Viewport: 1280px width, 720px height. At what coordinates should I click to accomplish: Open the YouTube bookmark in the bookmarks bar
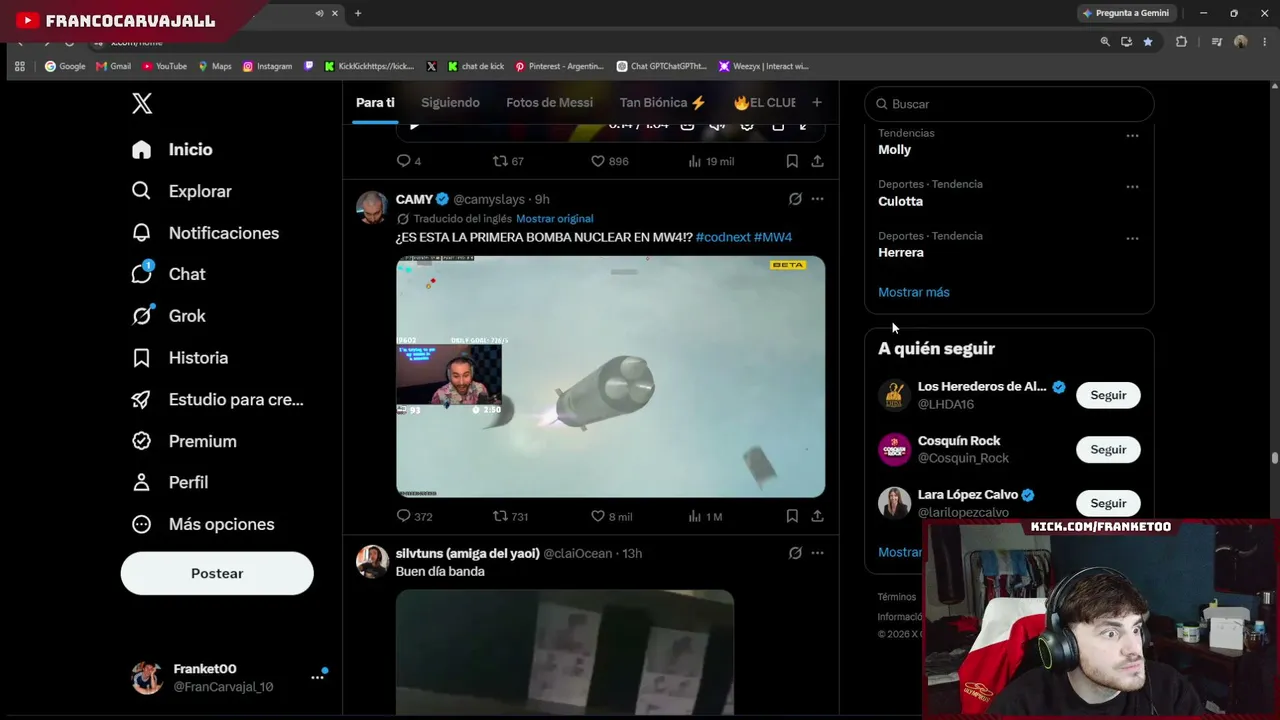click(x=164, y=66)
